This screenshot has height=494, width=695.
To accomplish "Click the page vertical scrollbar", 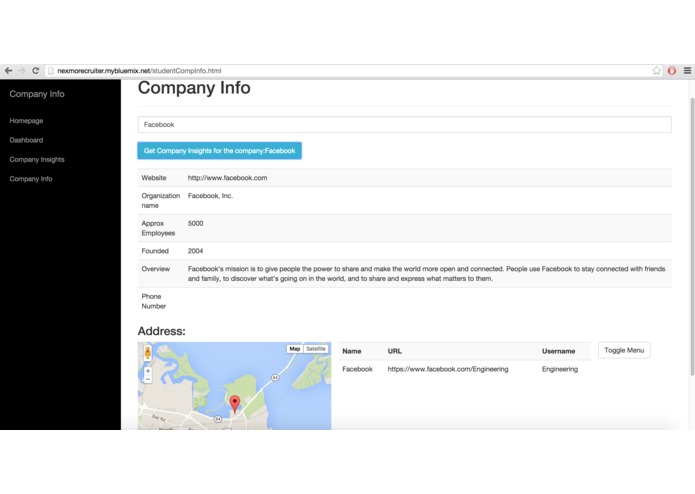I will coord(692,237).
